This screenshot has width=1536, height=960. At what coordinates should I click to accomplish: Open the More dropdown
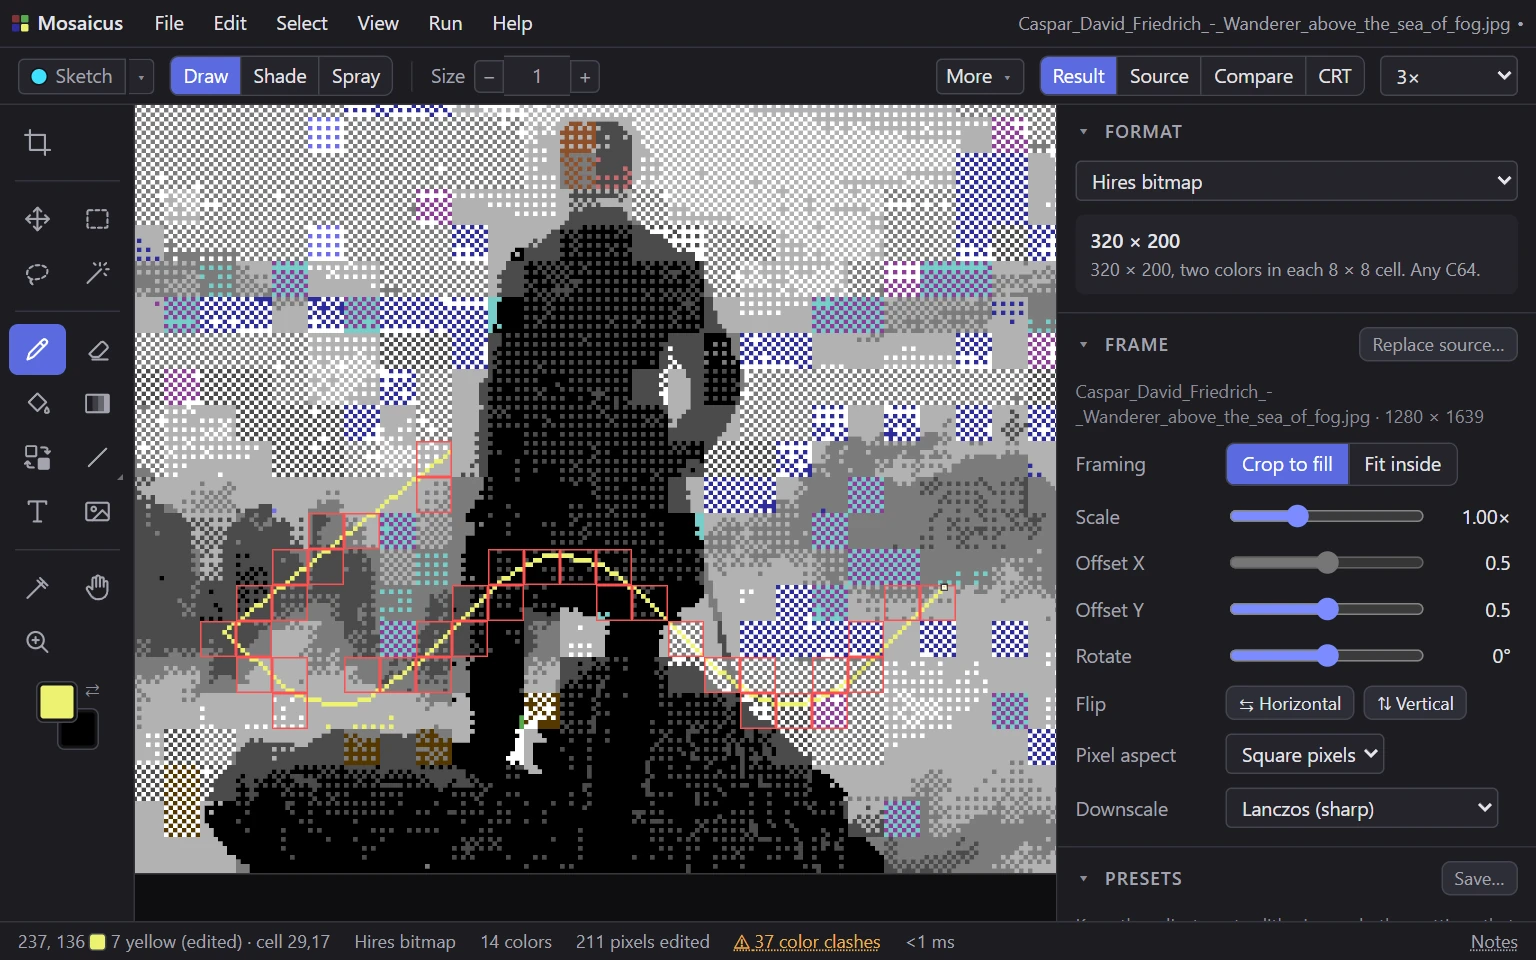(979, 76)
